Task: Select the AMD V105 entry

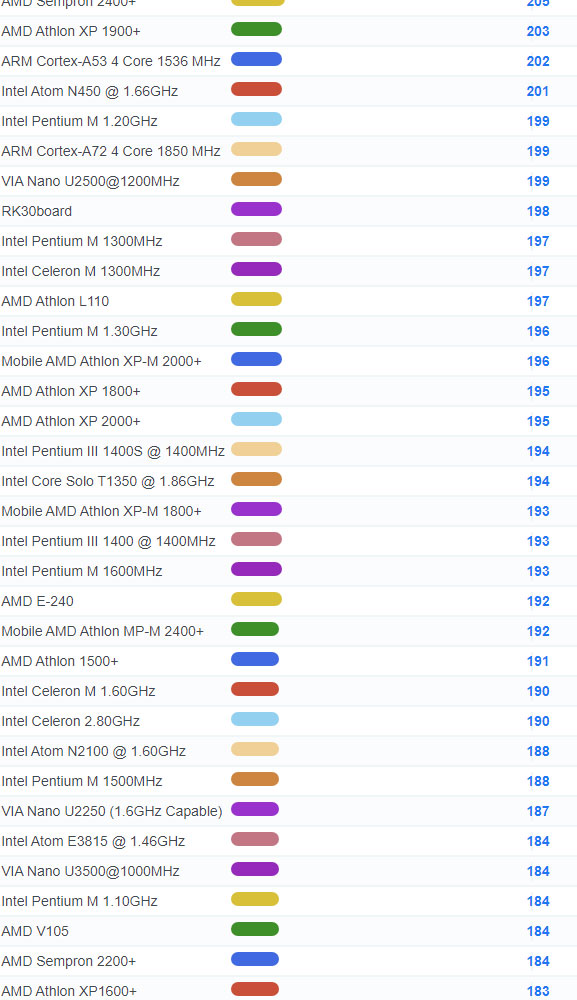Action: pos(35,930)
